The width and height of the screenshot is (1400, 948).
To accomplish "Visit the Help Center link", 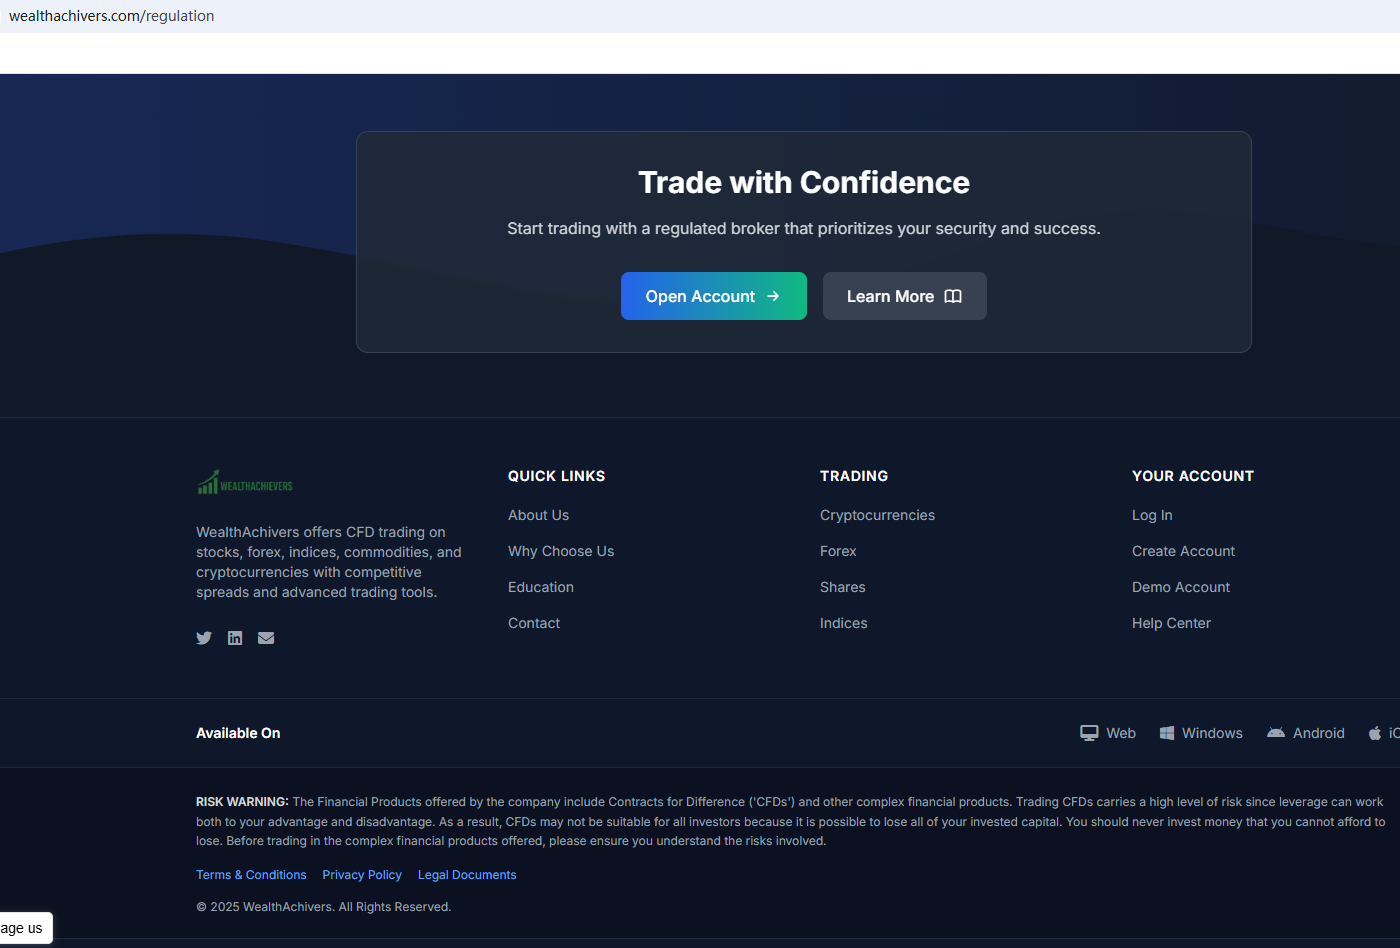I will pyautogui.click(x=1171, y=623).
